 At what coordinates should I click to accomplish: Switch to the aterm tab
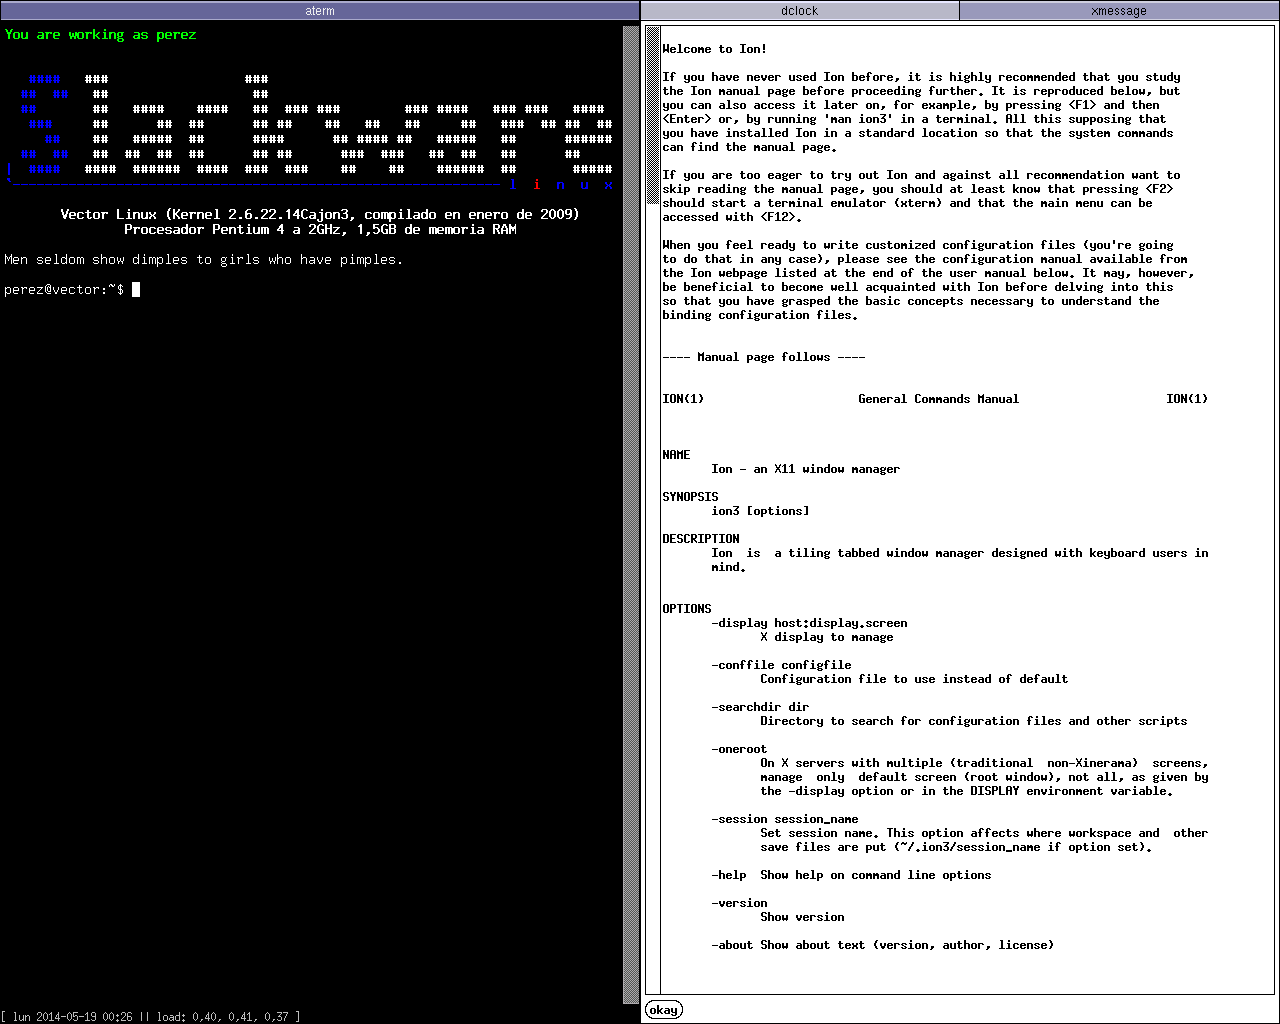coord(320,11)
